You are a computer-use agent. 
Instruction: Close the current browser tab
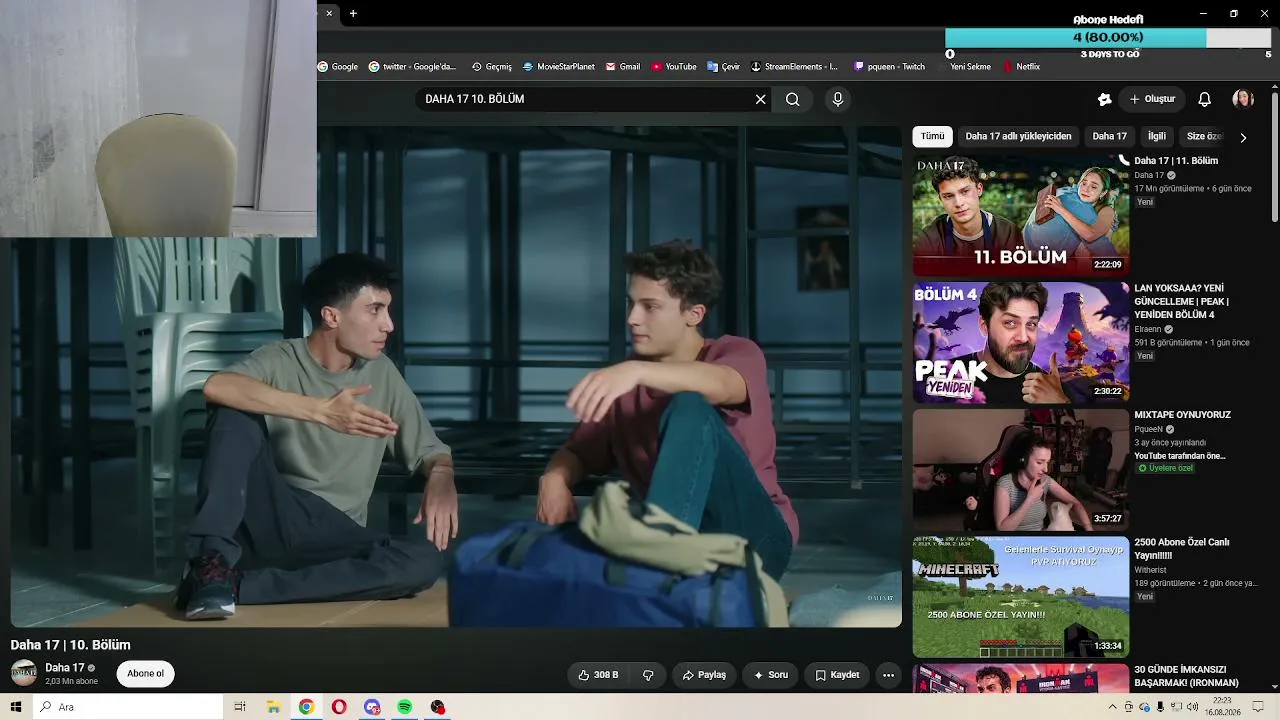tap(329, 13)
